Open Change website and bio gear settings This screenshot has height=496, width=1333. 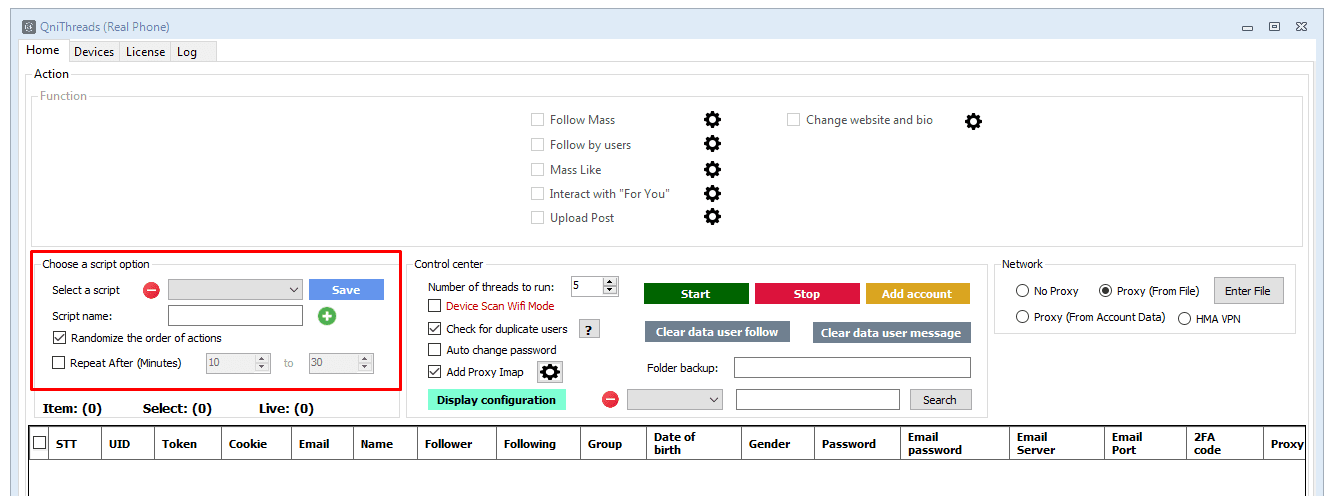[x=973, y=121]
